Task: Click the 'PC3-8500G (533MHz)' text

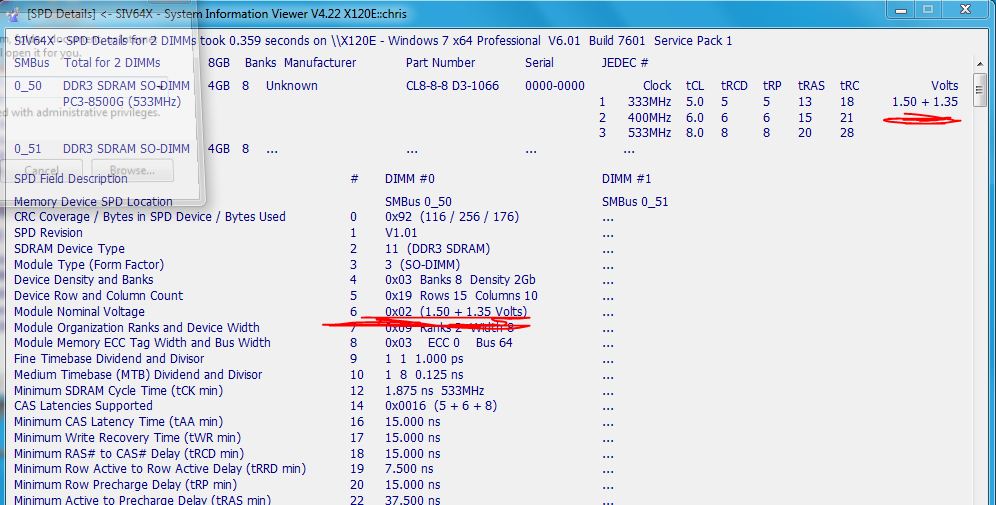Action: click(x=122, y=102)
